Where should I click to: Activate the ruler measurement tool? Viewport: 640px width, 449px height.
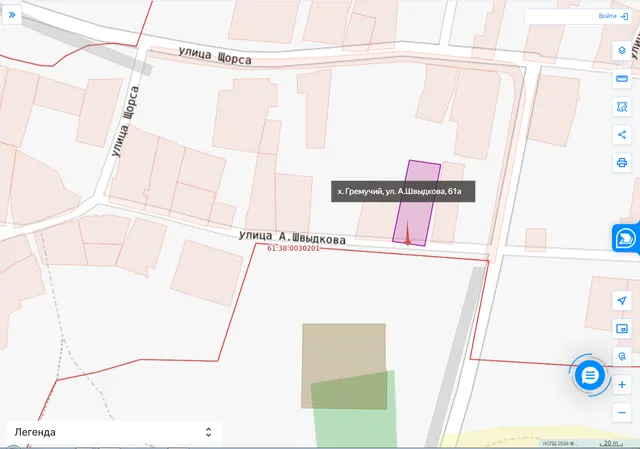pos(622,79)
